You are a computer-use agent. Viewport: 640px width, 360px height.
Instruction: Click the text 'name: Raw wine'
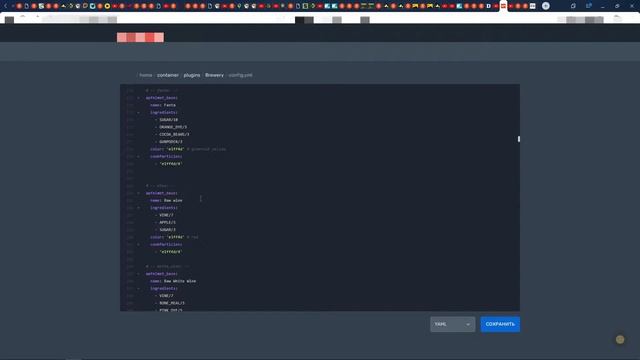click(166, 201)
